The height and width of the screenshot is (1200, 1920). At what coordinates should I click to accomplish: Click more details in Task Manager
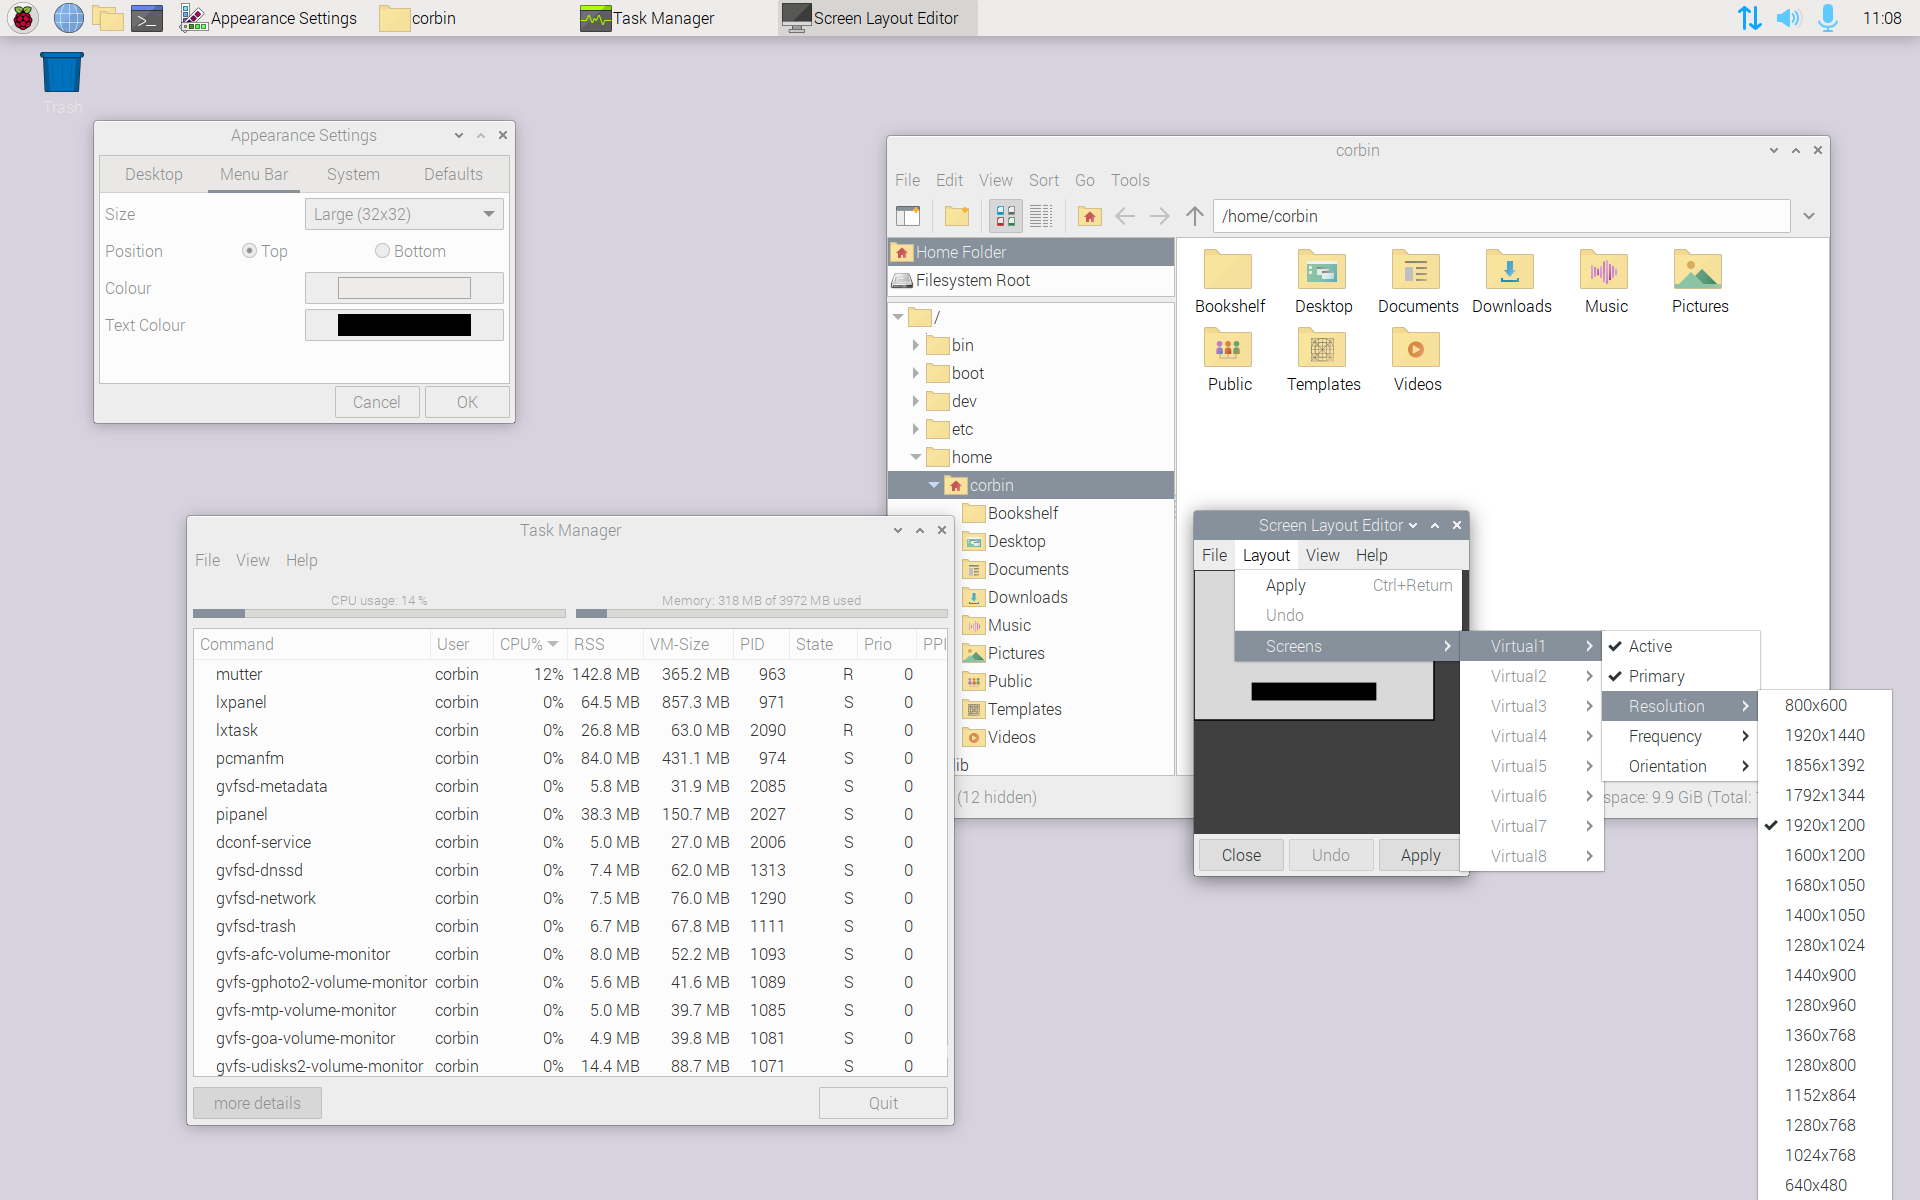pos(257,1103)
